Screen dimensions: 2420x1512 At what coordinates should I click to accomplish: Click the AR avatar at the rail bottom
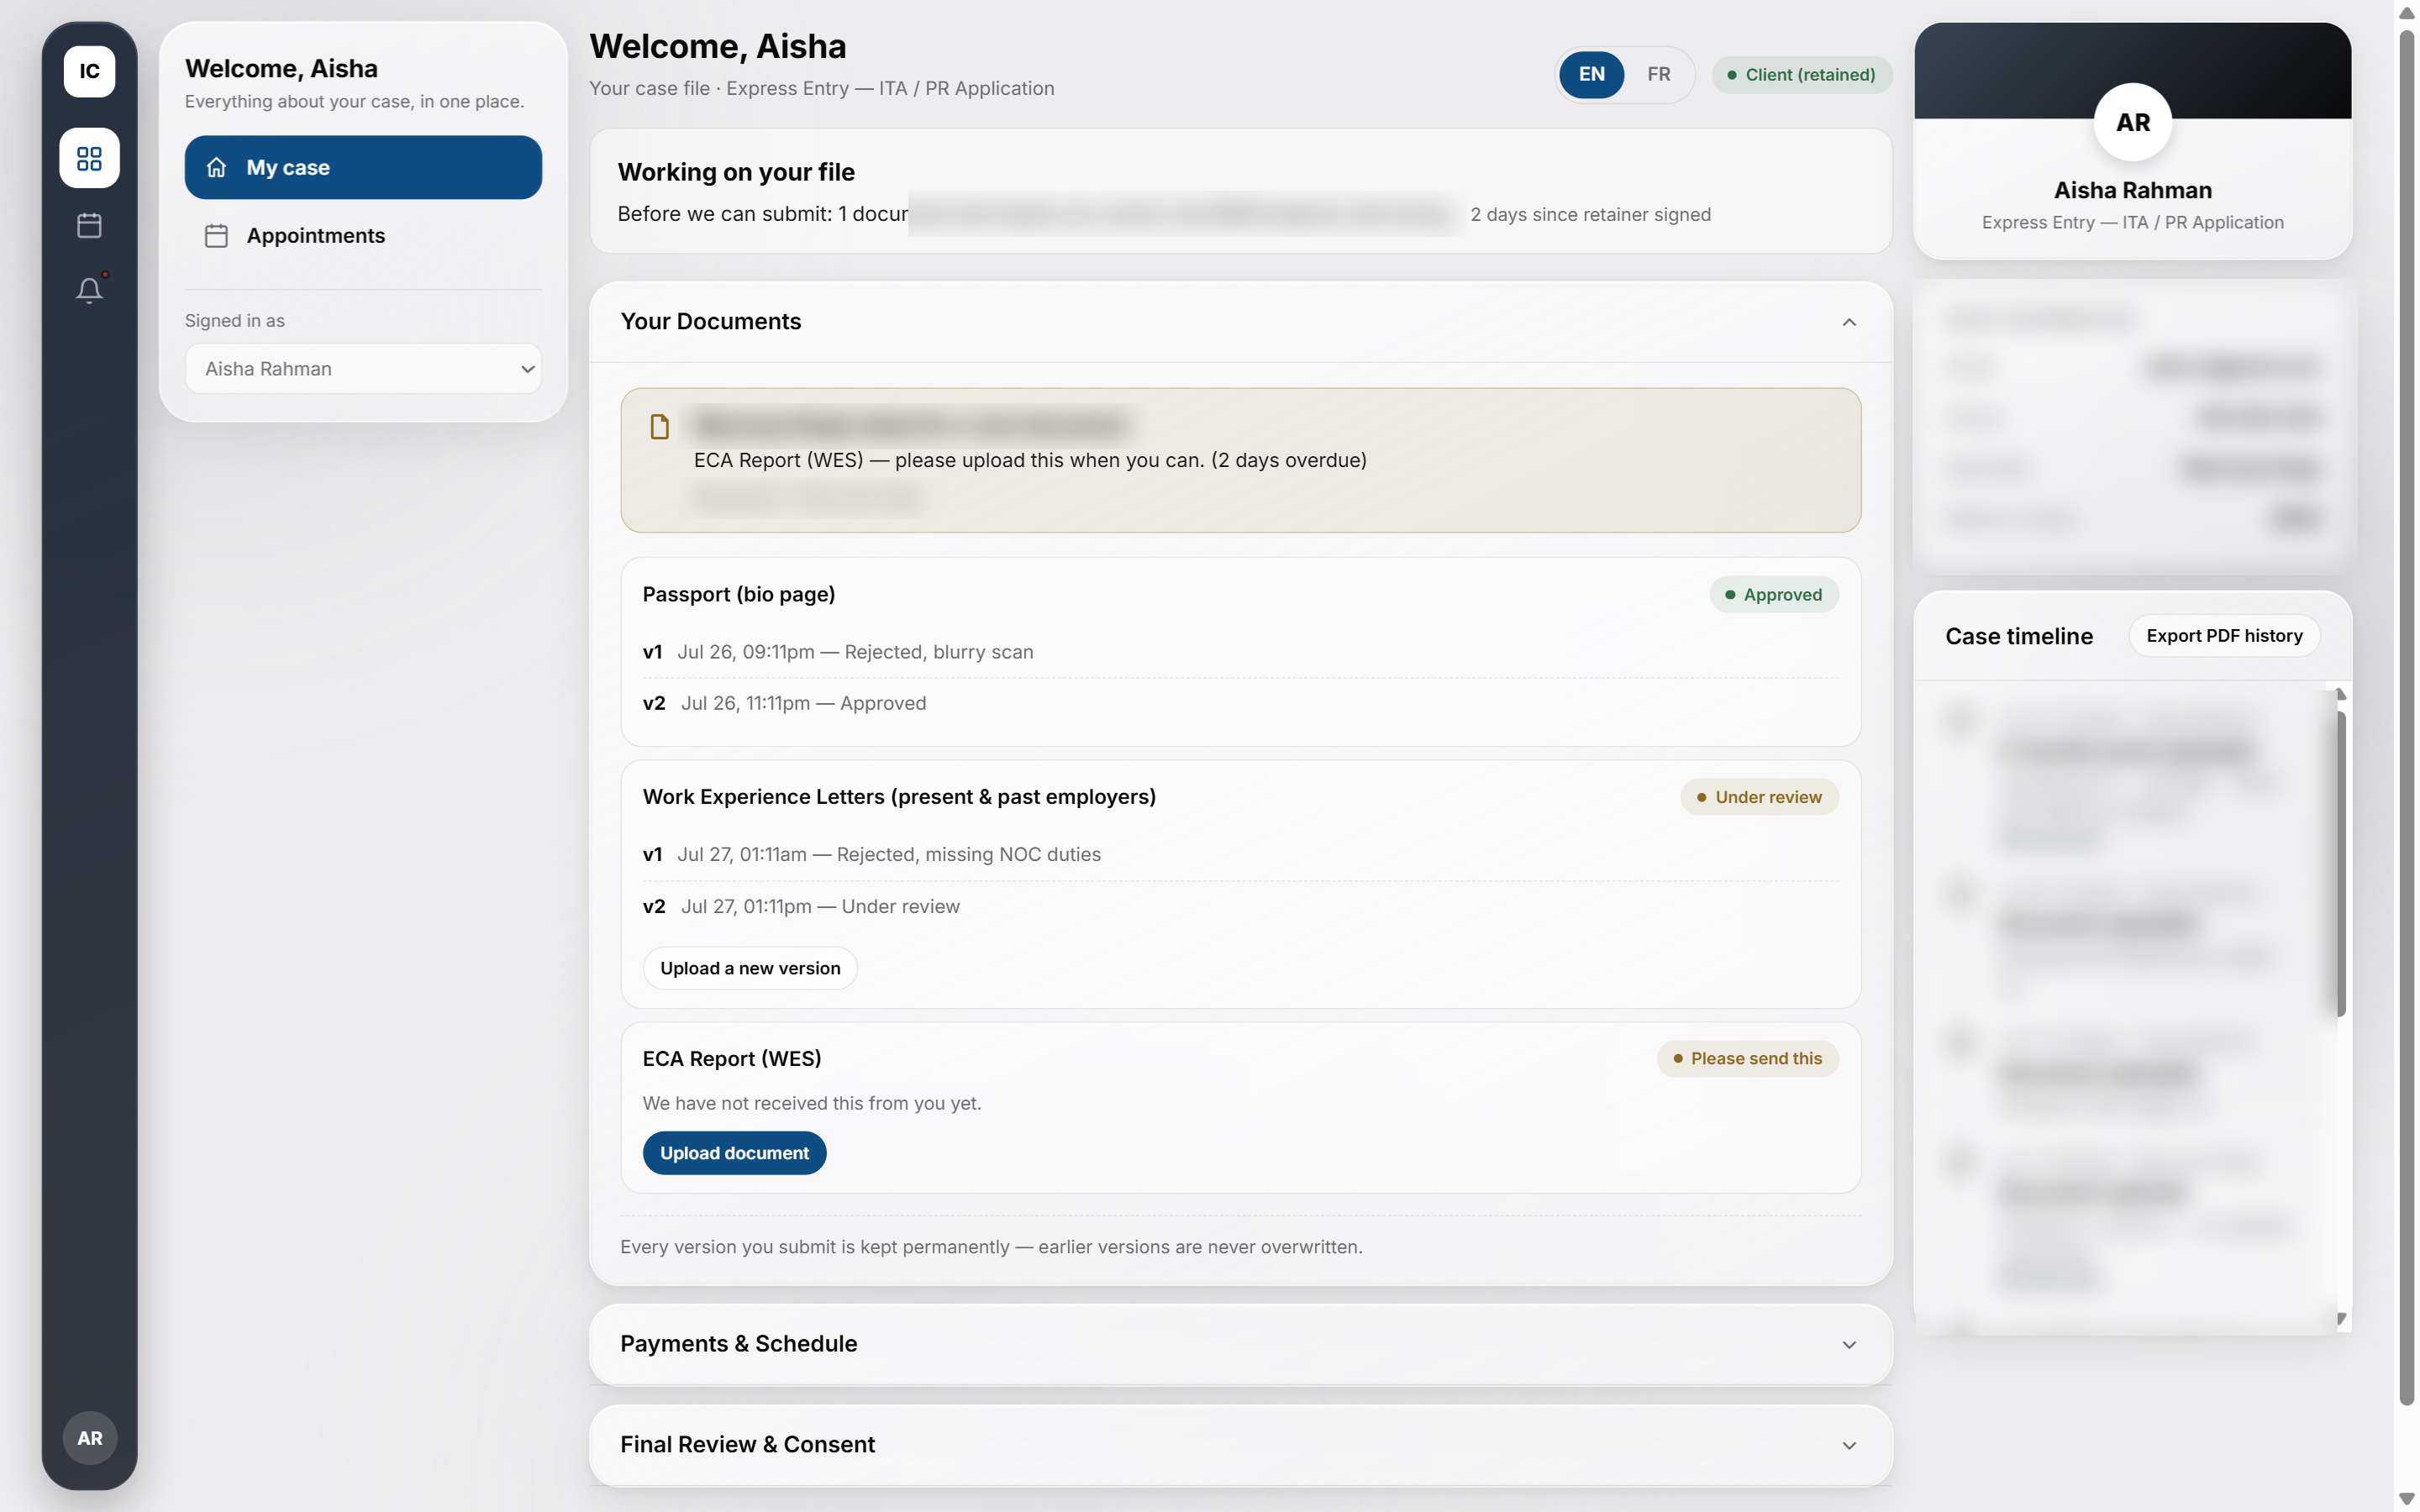tap(89, 1437)
